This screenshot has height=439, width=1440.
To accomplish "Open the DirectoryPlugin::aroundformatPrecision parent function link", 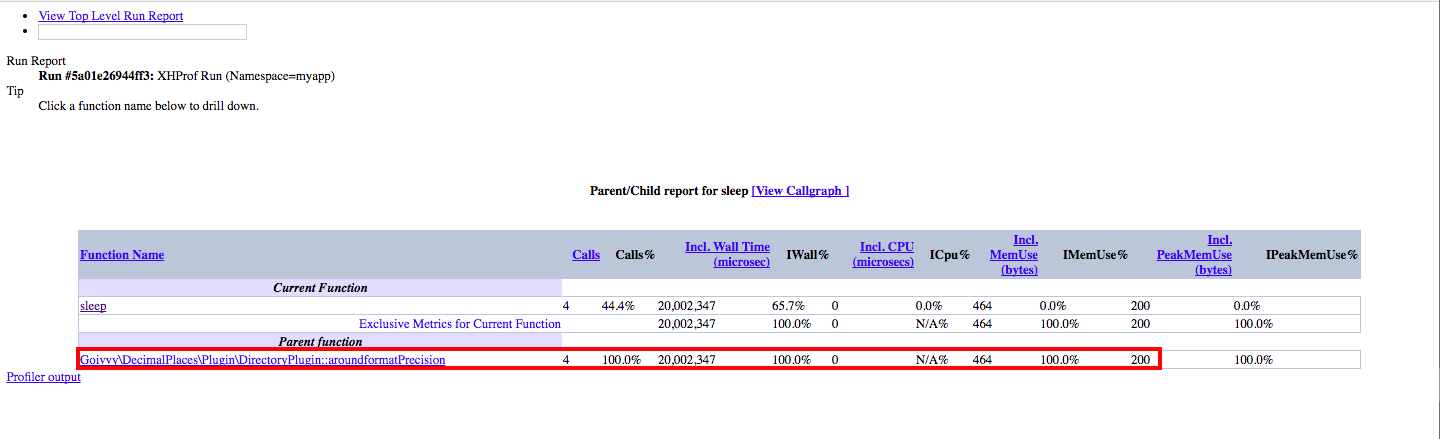I will tap(262, 360).
